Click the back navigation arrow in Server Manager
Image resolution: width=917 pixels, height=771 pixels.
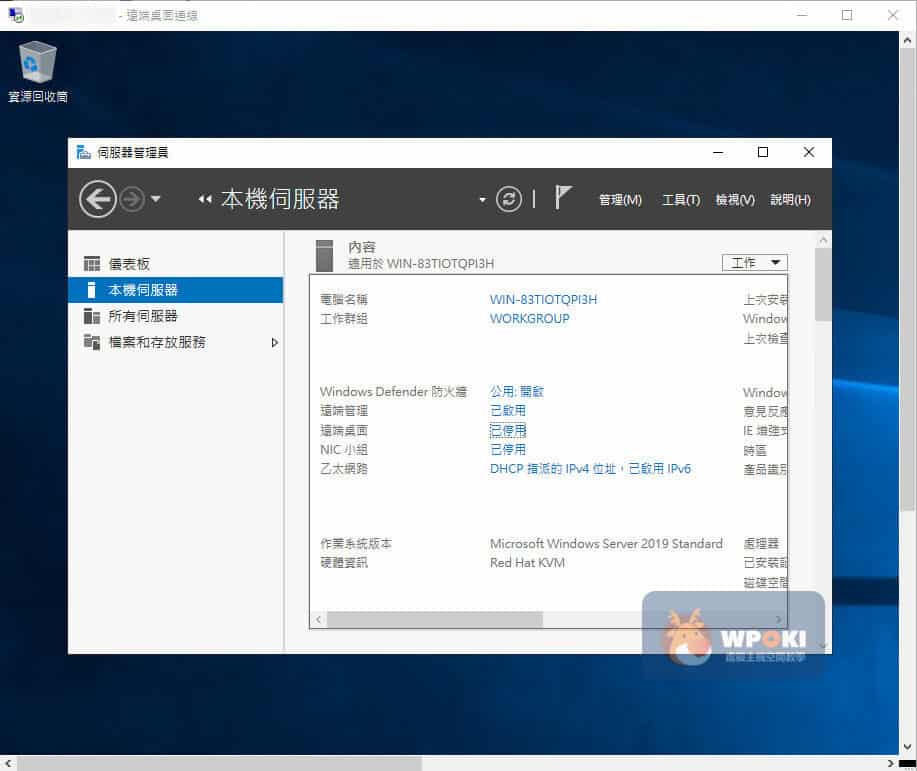[x=97, y=199]
